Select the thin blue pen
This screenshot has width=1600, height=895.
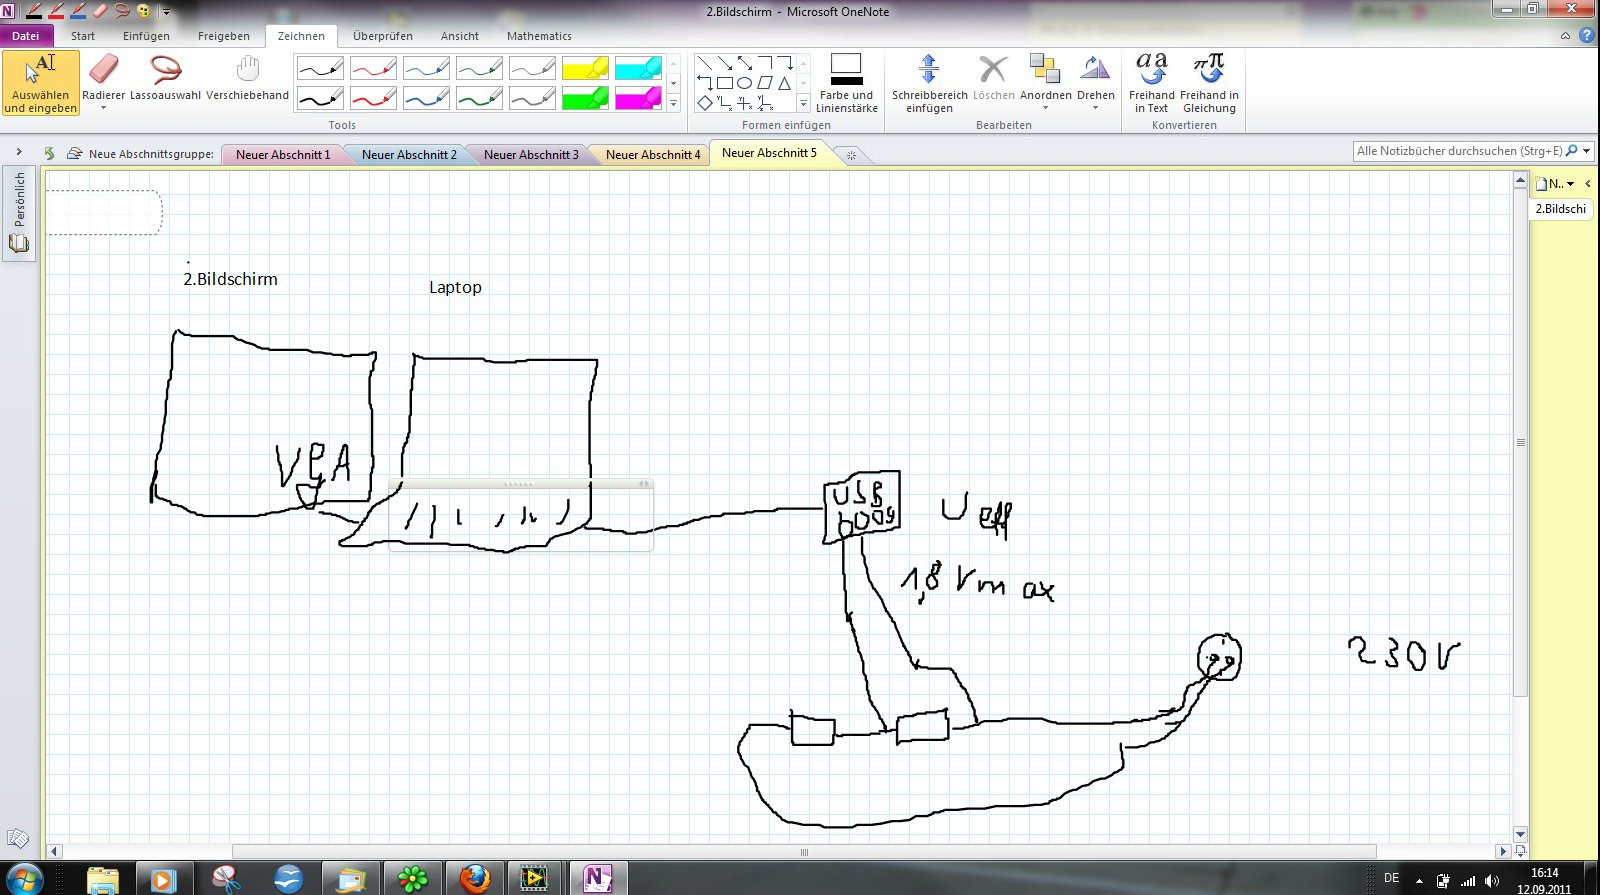(427, 69)
